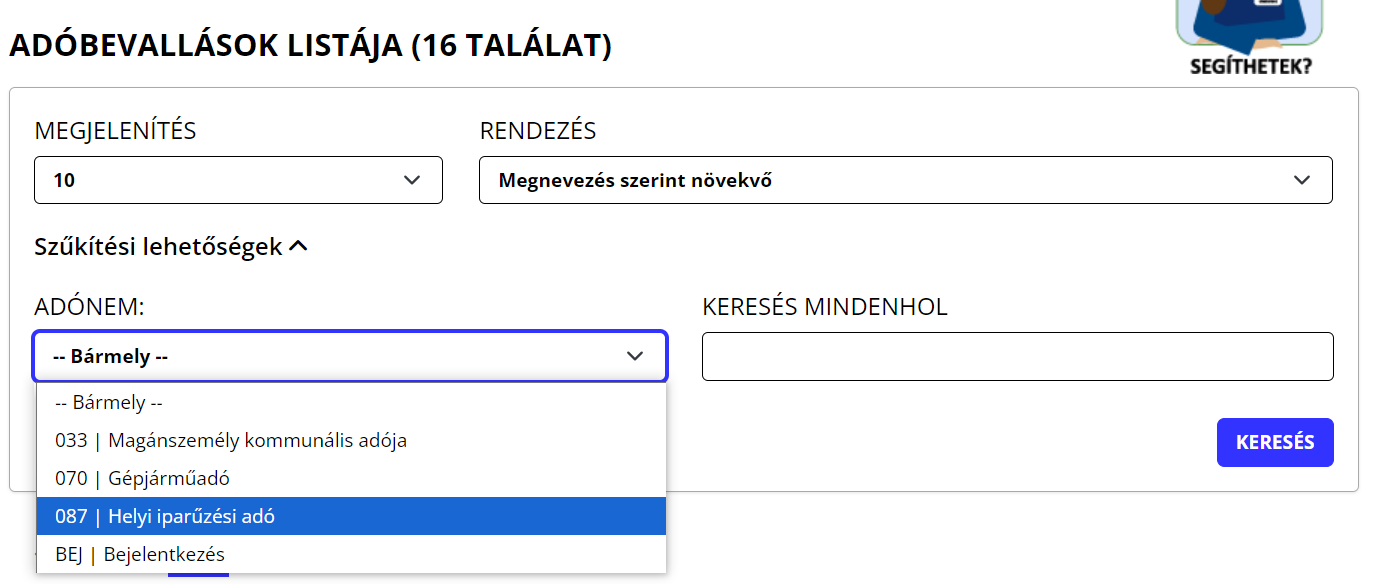This screenshot has width=1384, height=584.
Task: Open the Segíthetek assistant avatar
Action: click(1249, 23)
